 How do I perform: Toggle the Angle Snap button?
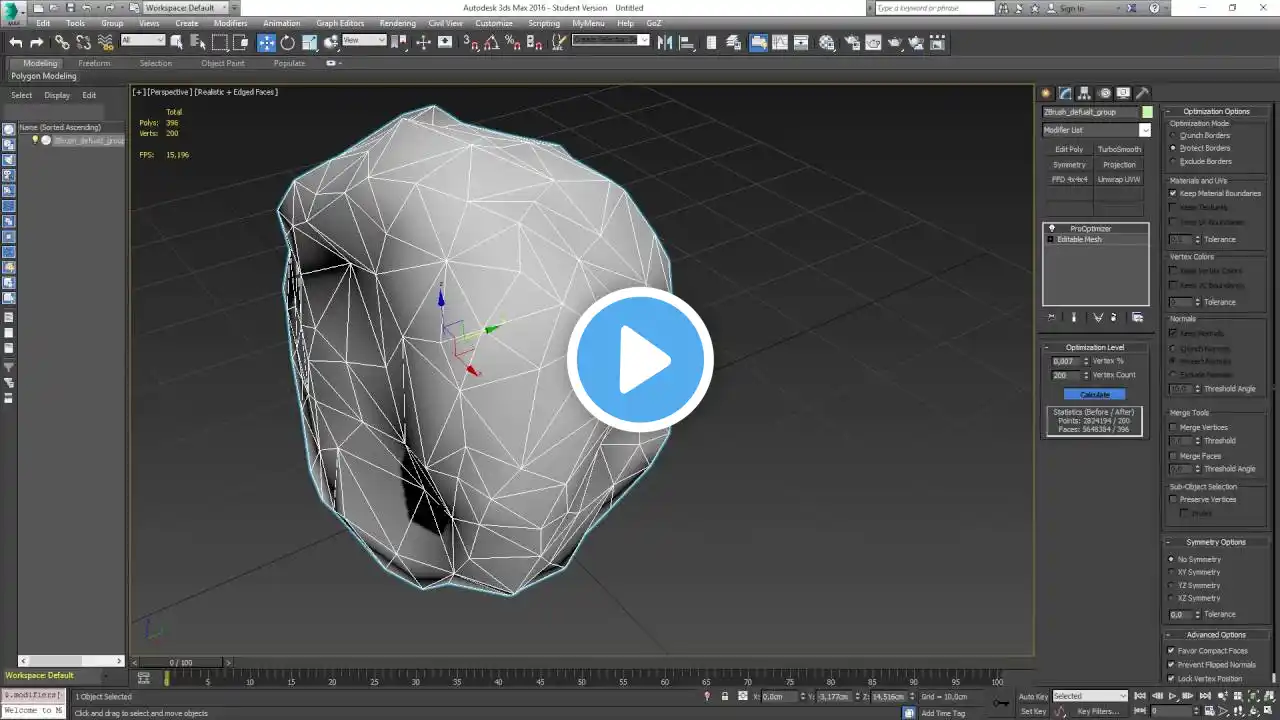pyautogui.click(x=491, y=42)
